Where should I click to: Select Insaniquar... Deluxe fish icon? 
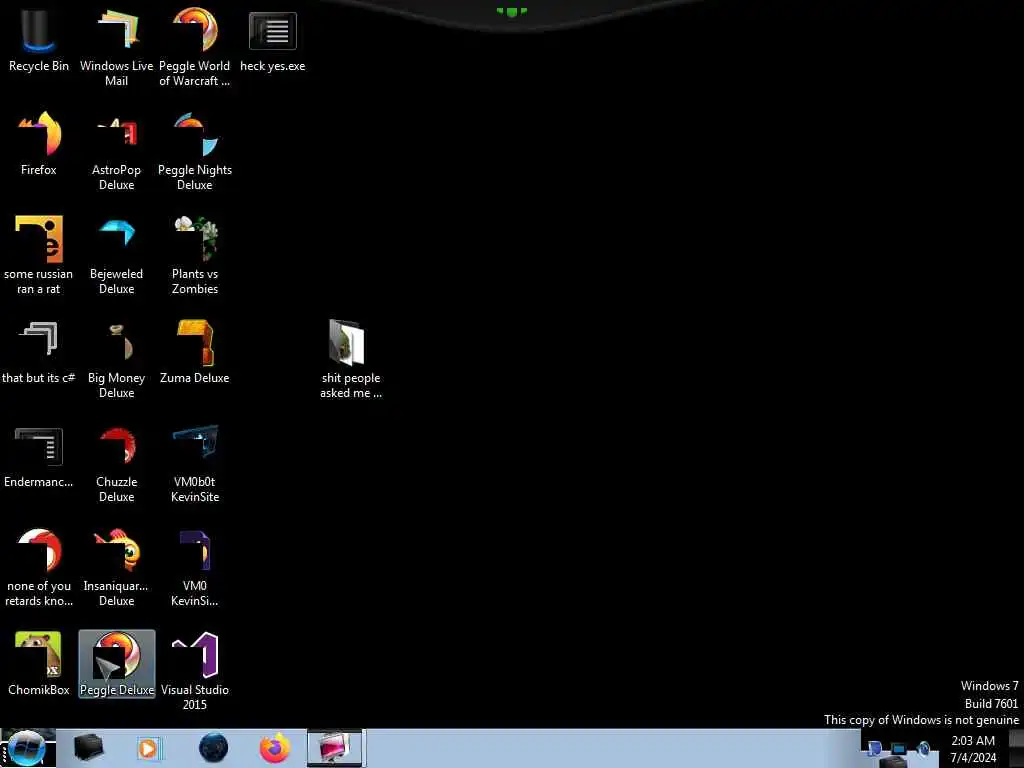pos(116,566)
